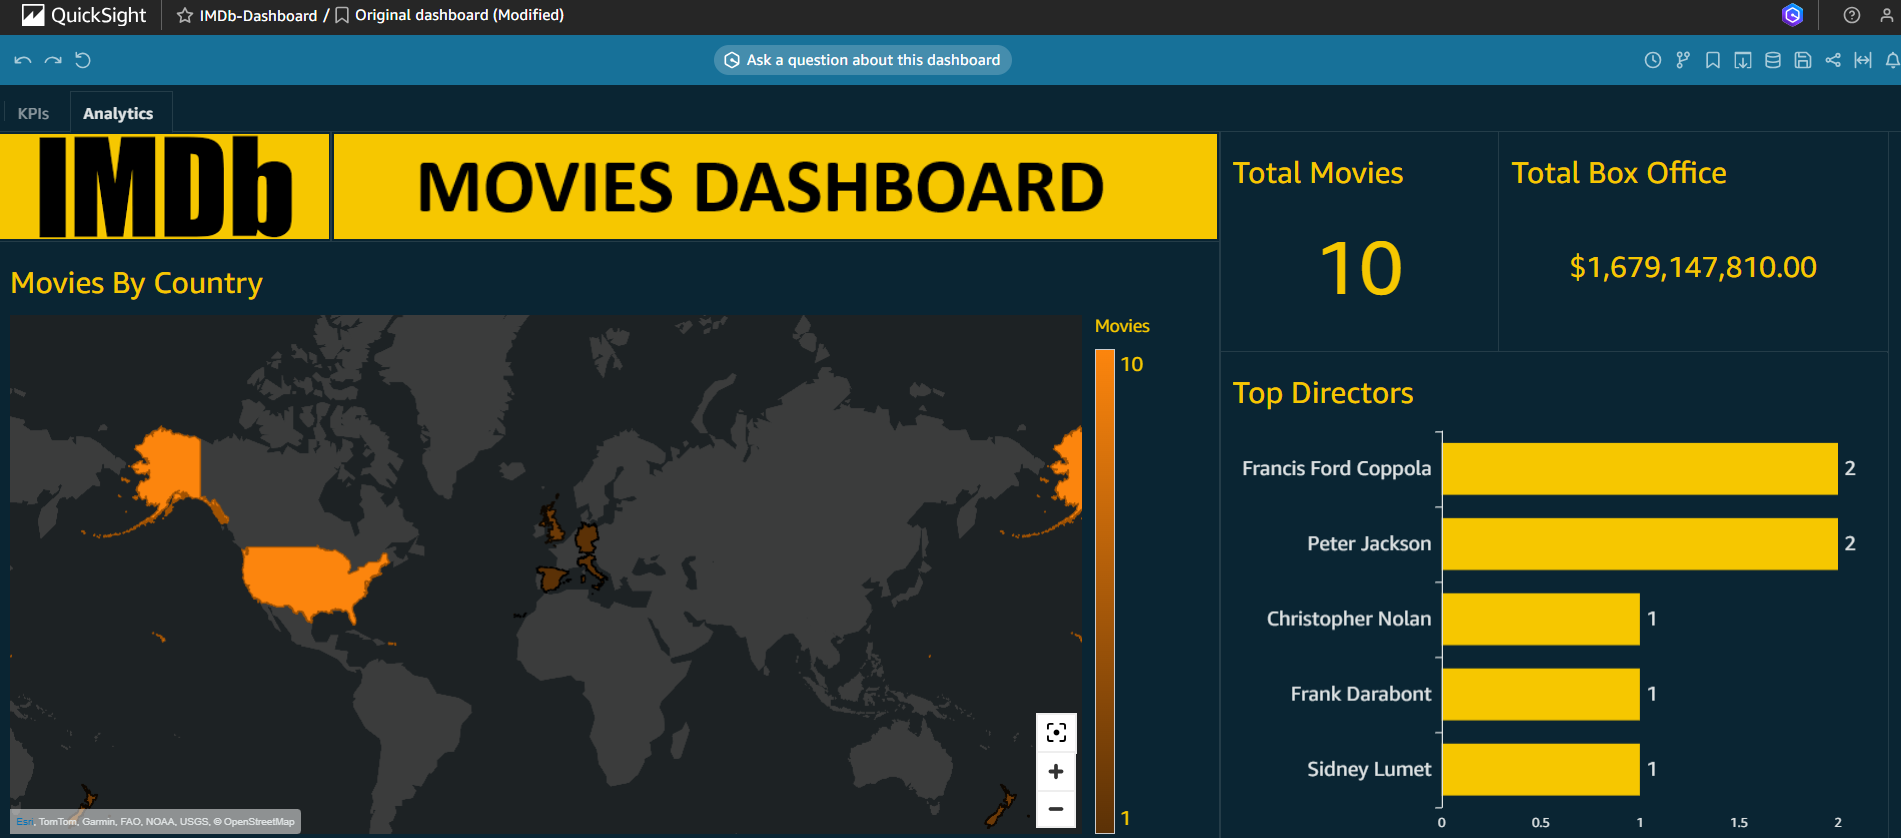
Task: Click New Zealand on the map
Action: pos(1001,805)
